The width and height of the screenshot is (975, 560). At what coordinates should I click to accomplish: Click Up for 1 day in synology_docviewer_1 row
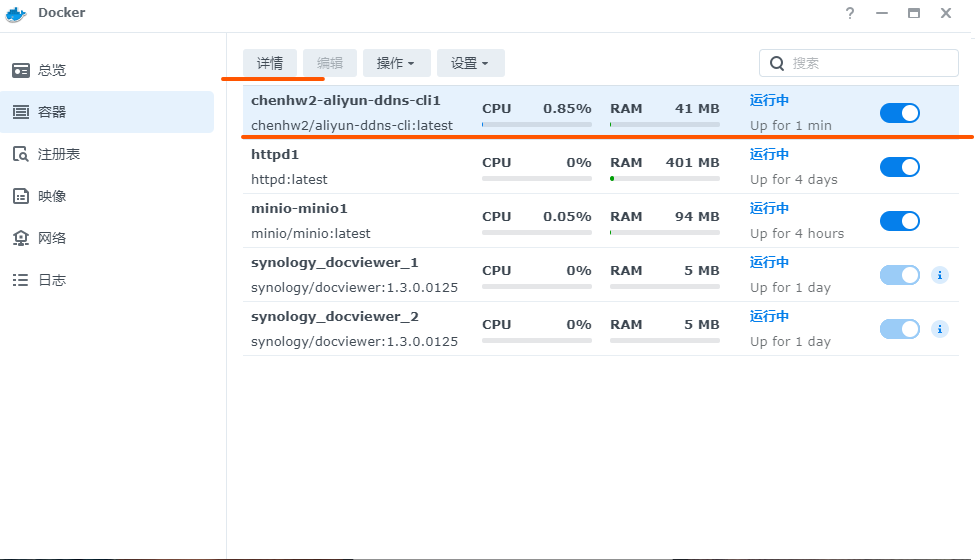[x=790, y=288]
